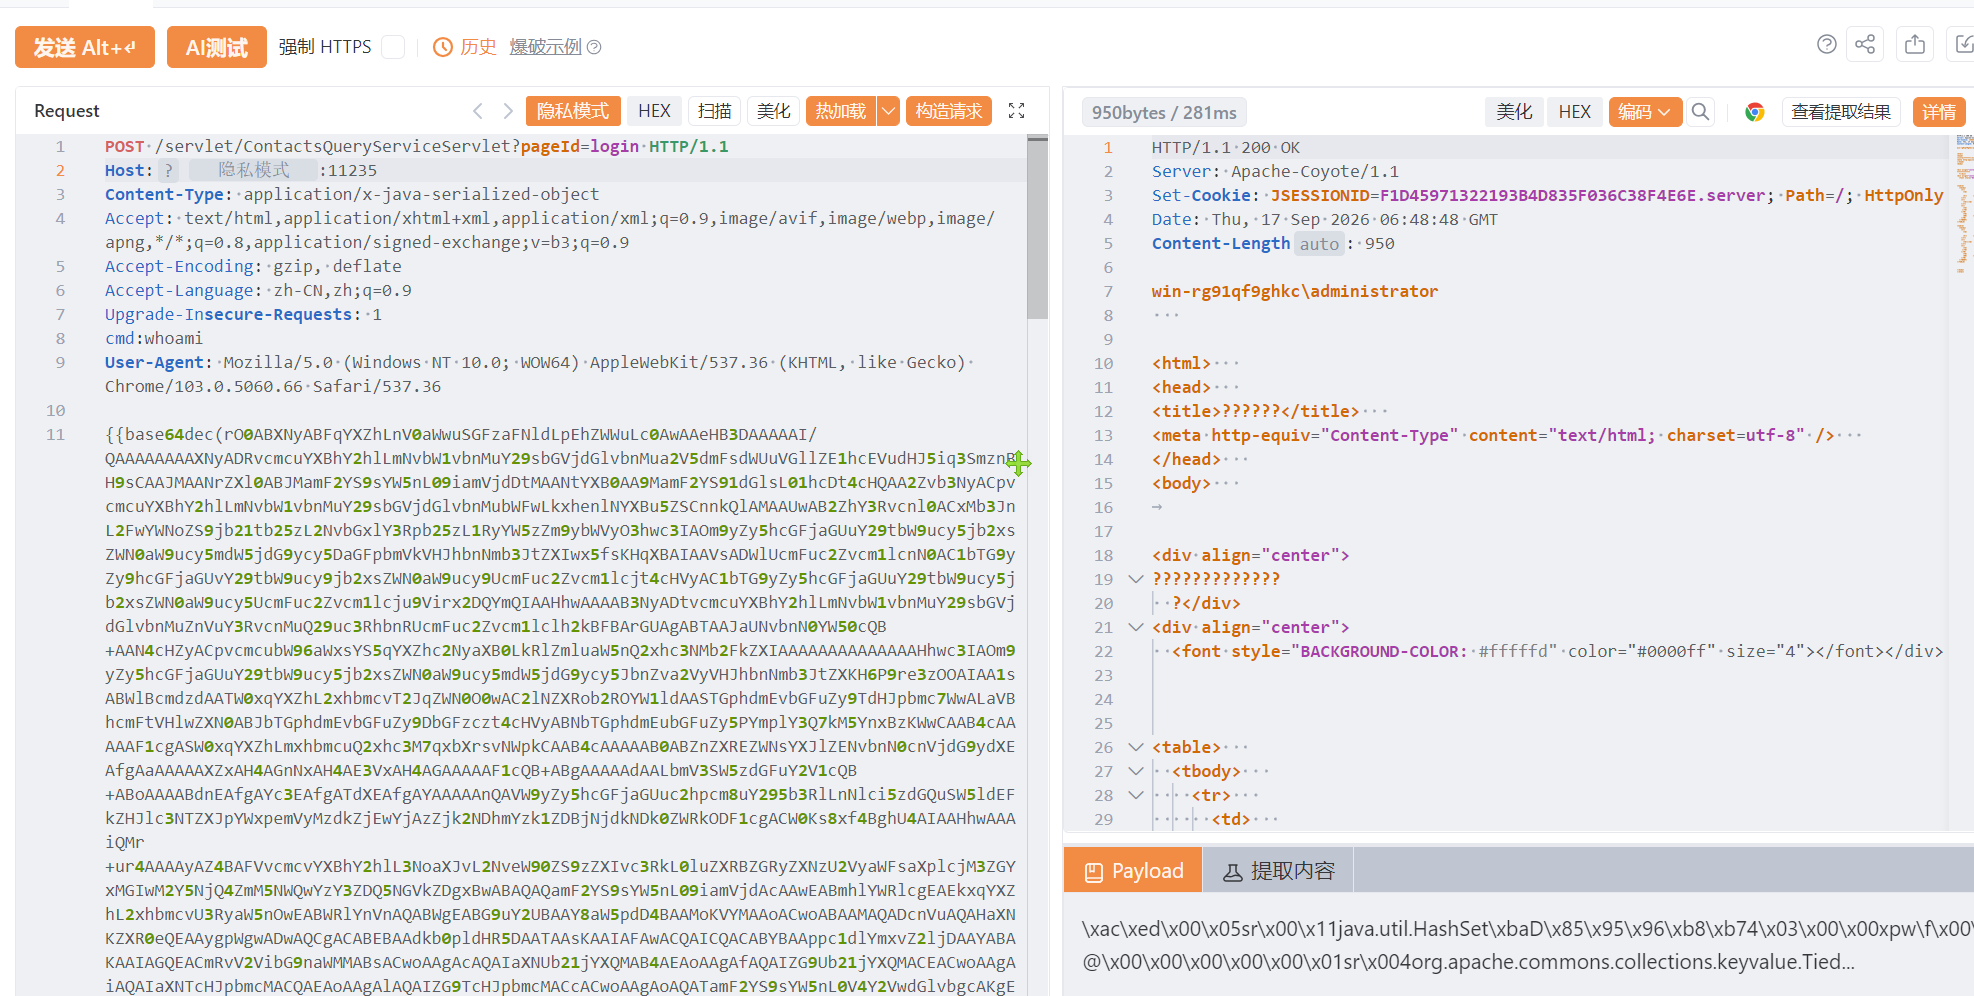Click the 发送 send request button

[x=85, y=47]
